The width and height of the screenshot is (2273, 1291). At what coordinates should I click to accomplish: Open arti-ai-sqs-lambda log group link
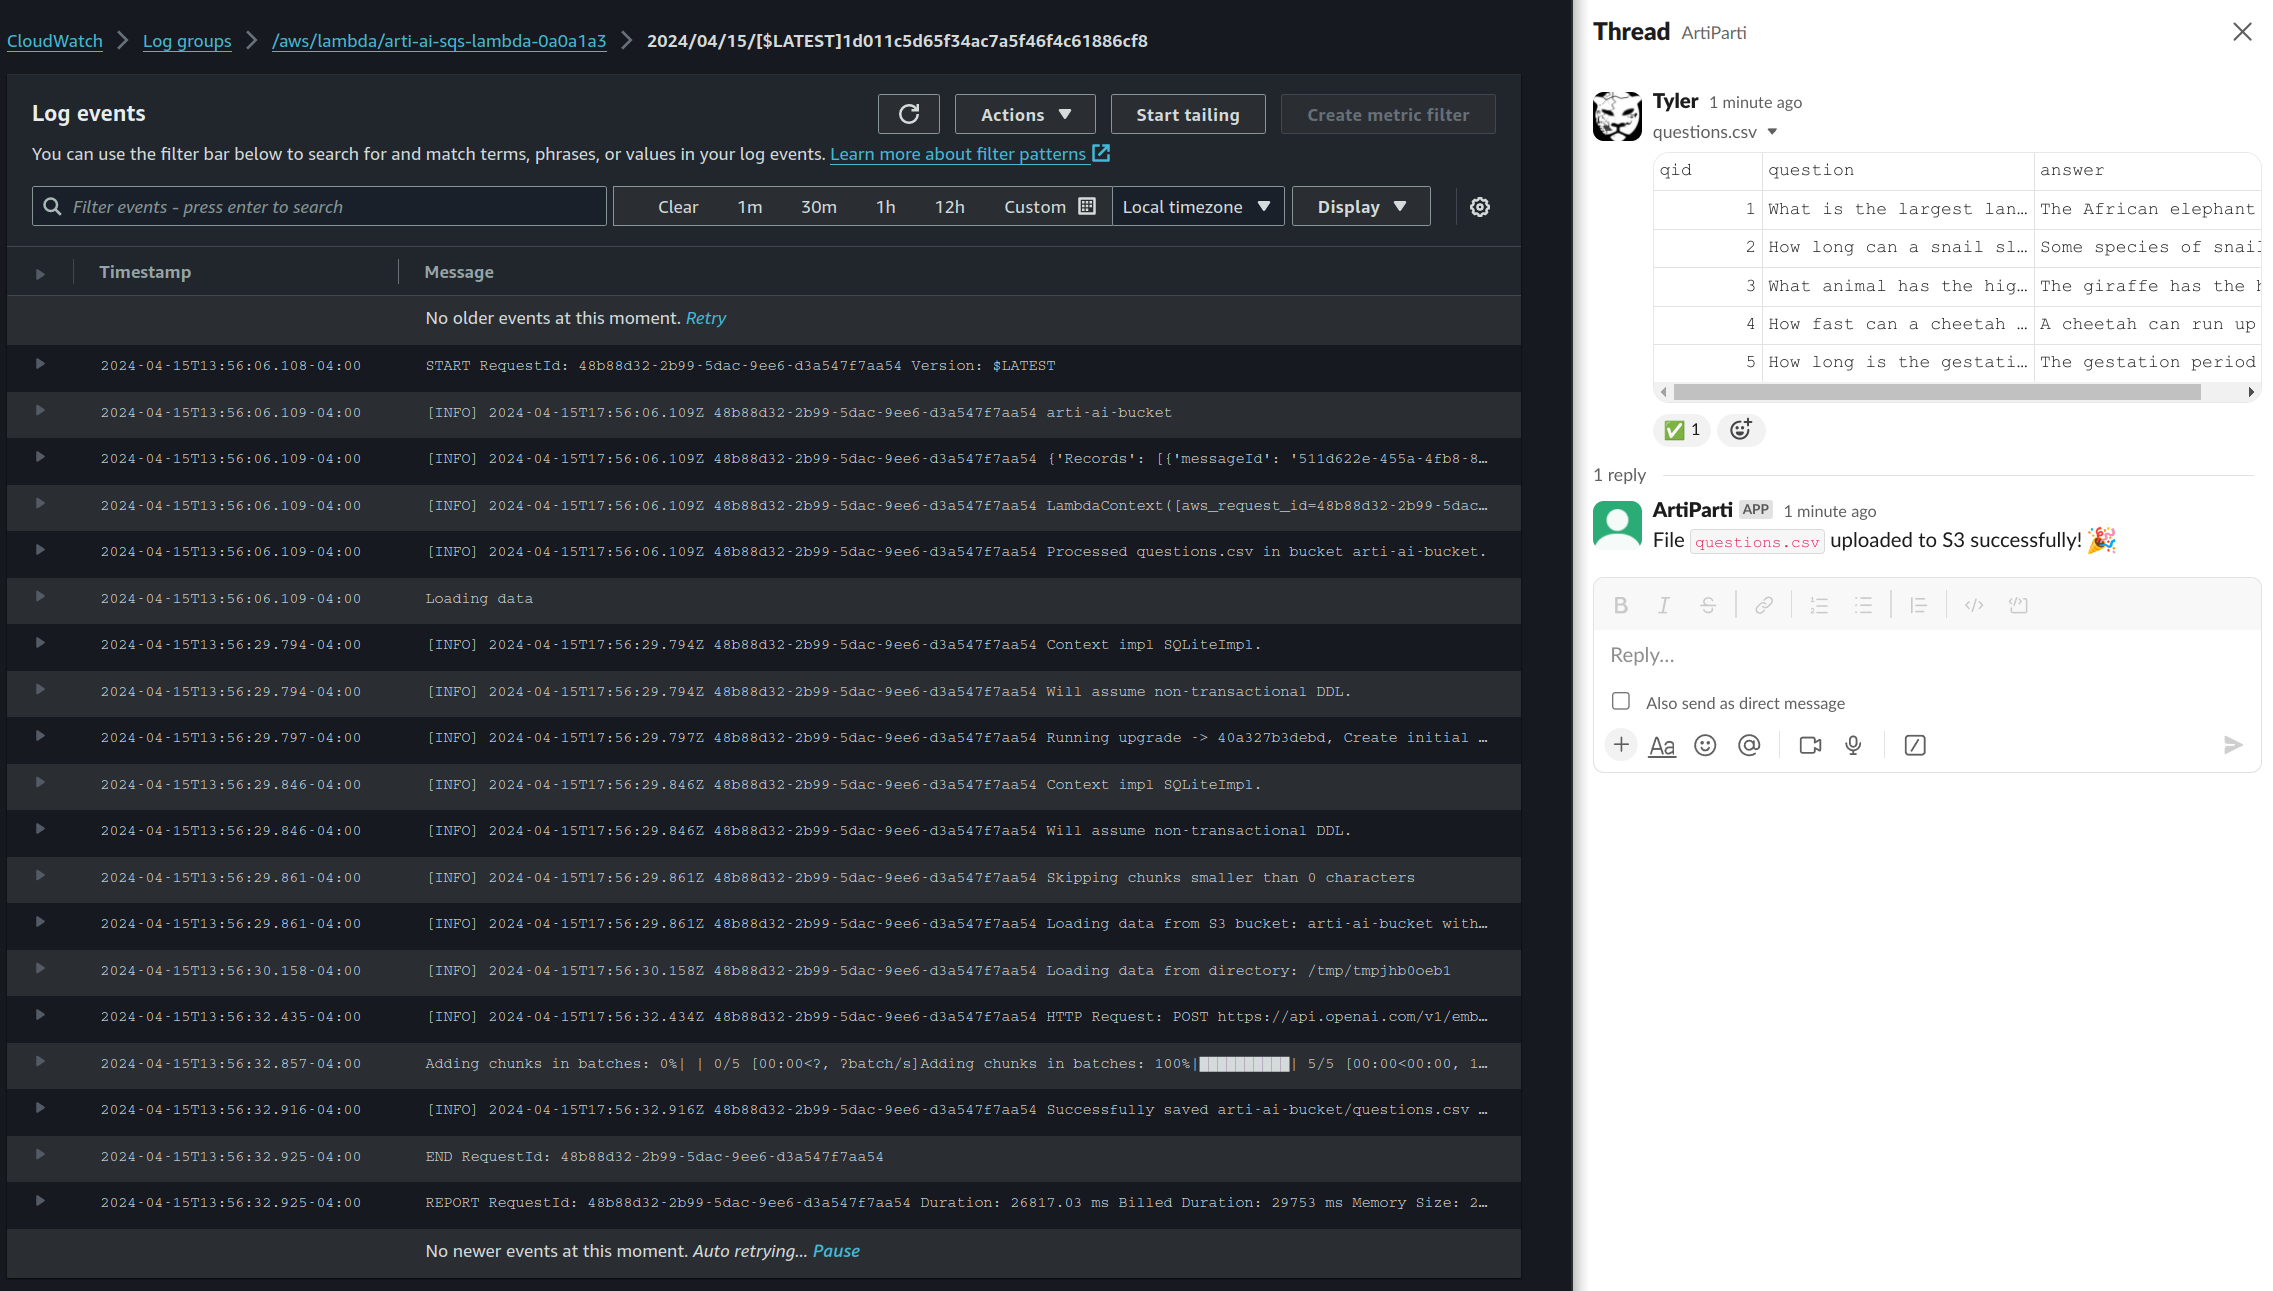point(439,41)
